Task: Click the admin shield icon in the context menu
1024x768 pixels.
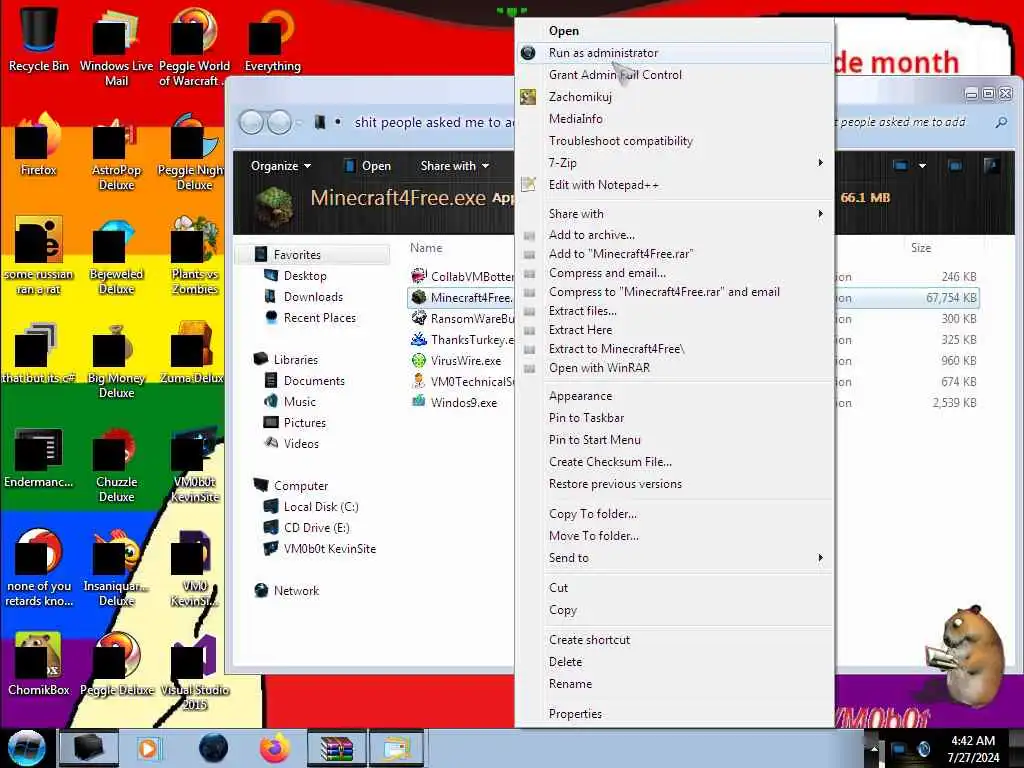Action: click(x=528, y=53)
